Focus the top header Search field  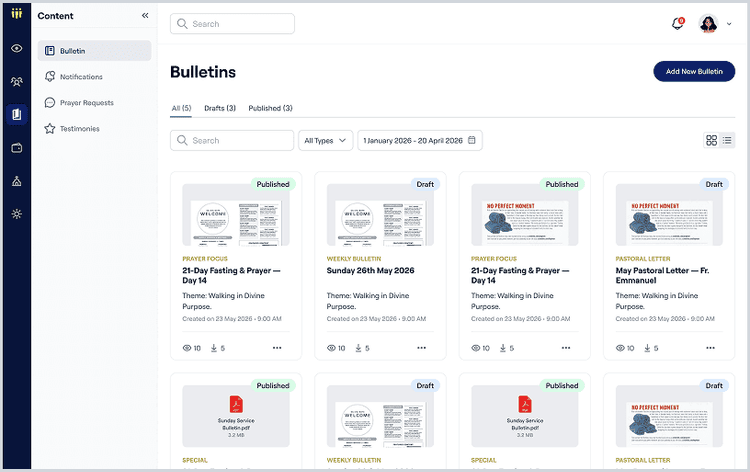(x=232, y=24)
